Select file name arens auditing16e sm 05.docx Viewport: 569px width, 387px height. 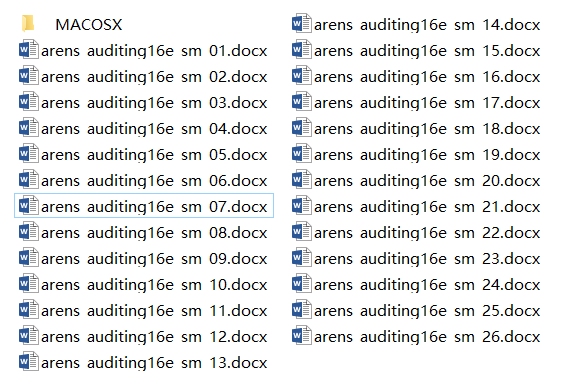[154, 155]
